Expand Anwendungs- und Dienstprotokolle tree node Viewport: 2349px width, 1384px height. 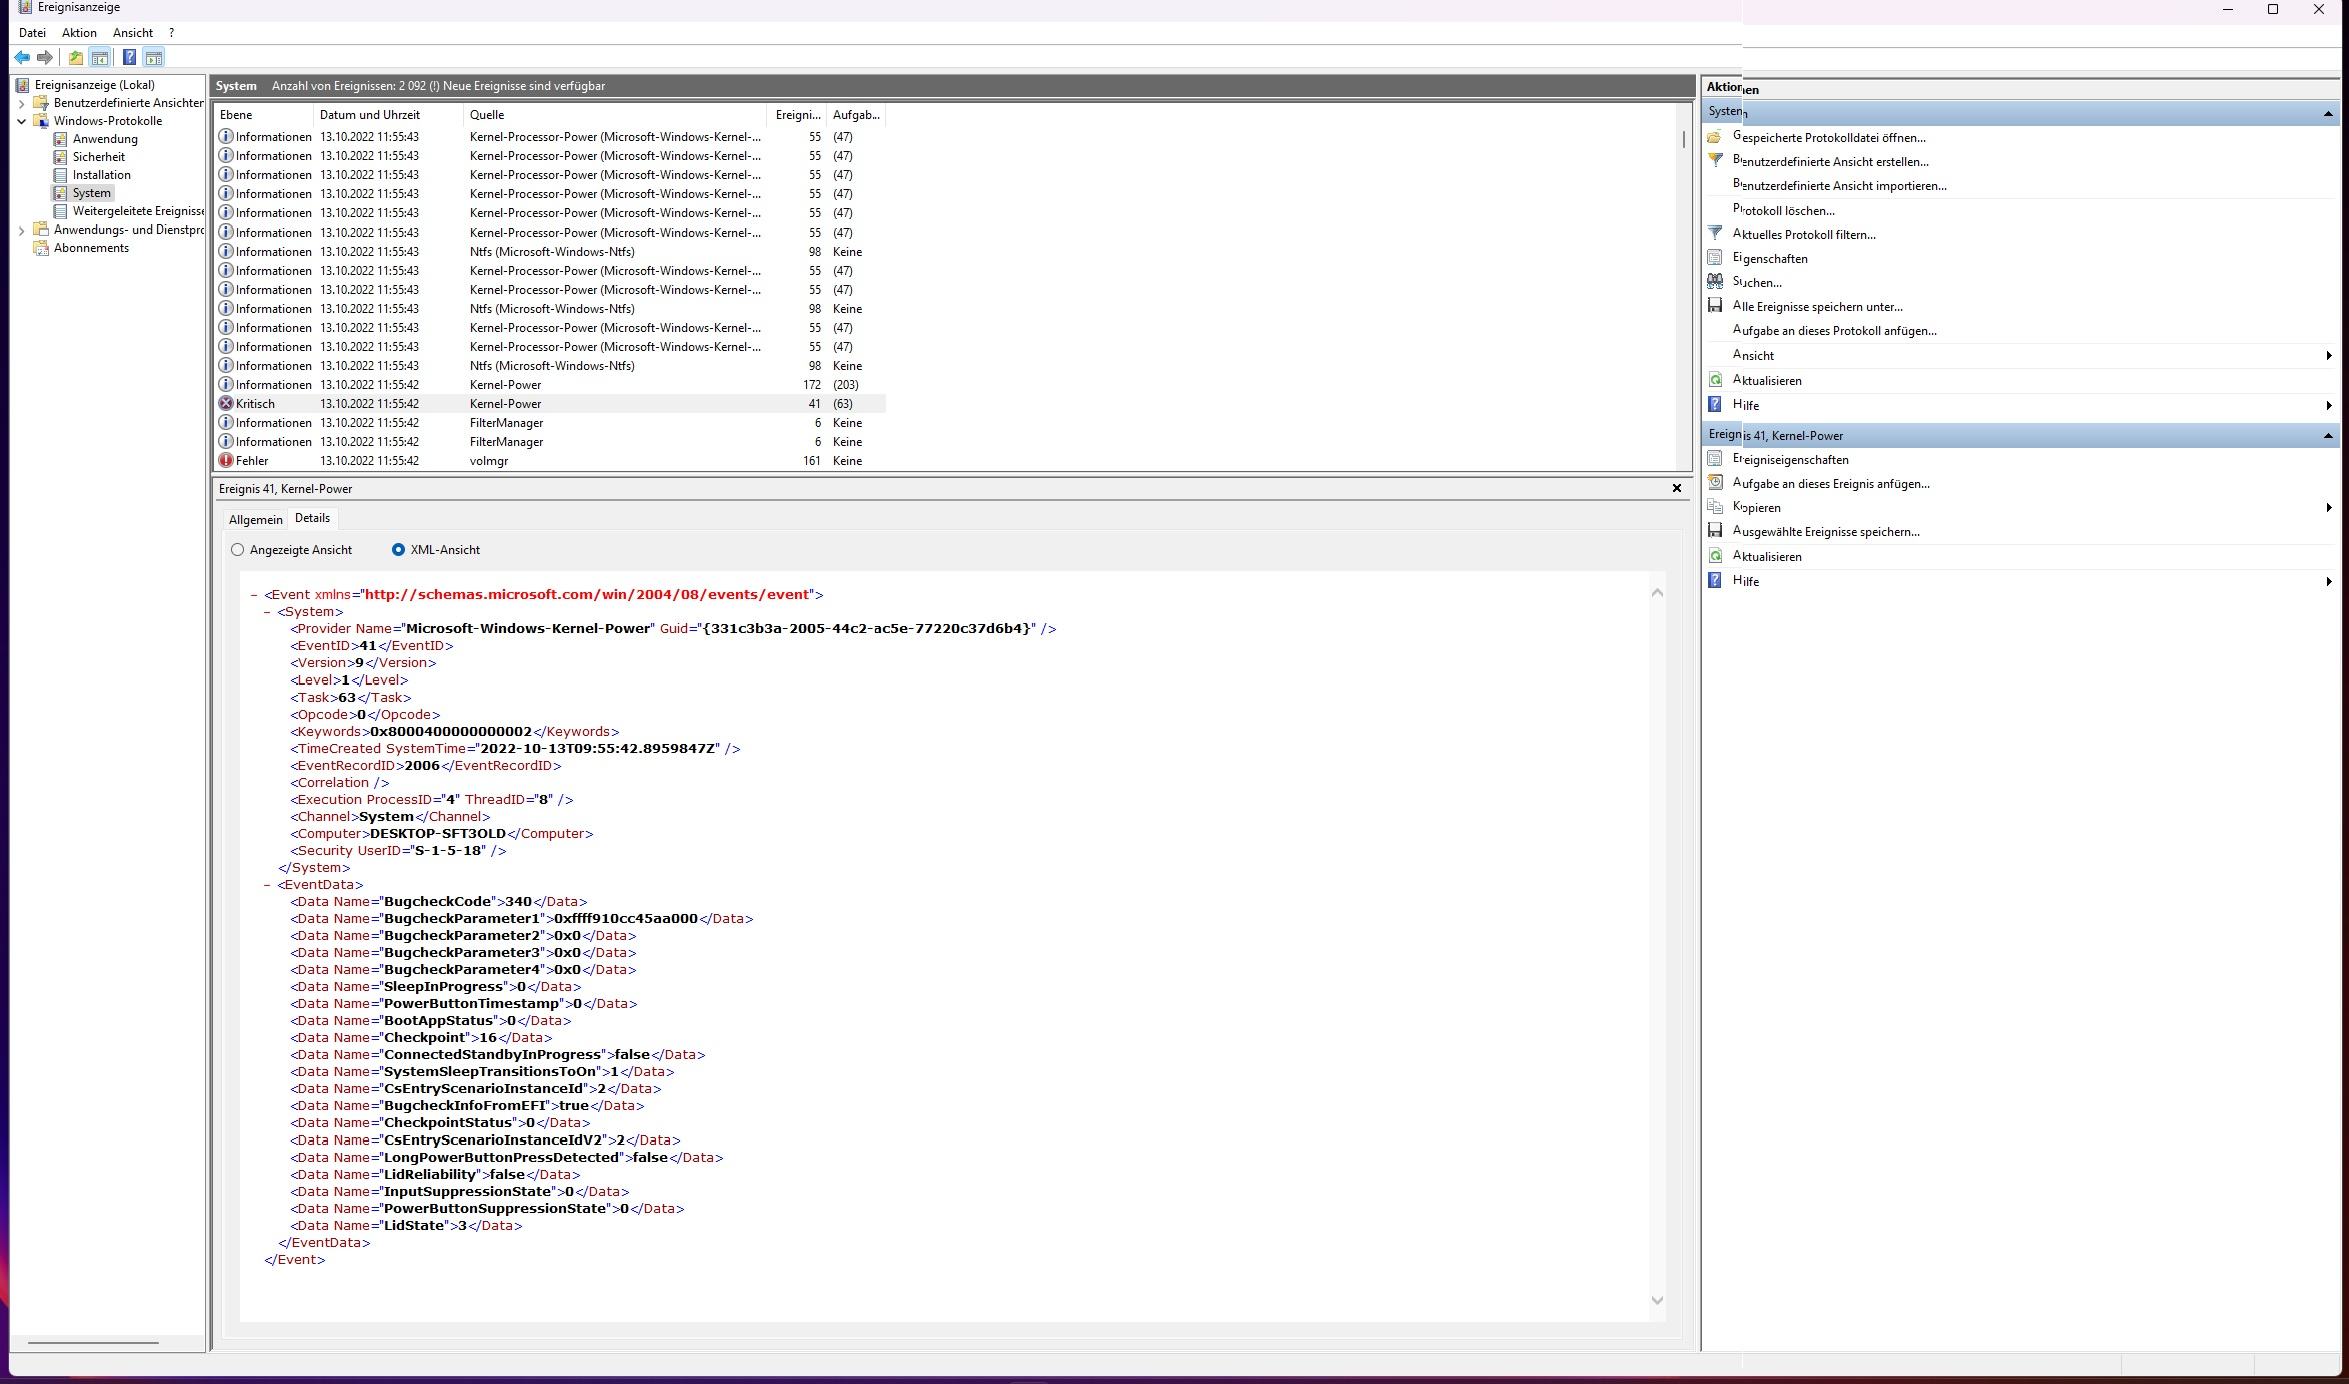click(22, 230)
